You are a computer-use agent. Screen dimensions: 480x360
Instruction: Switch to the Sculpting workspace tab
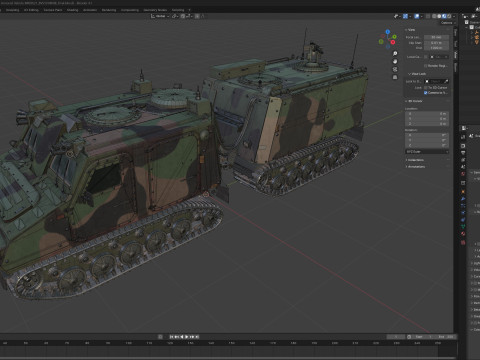[13, 10]
